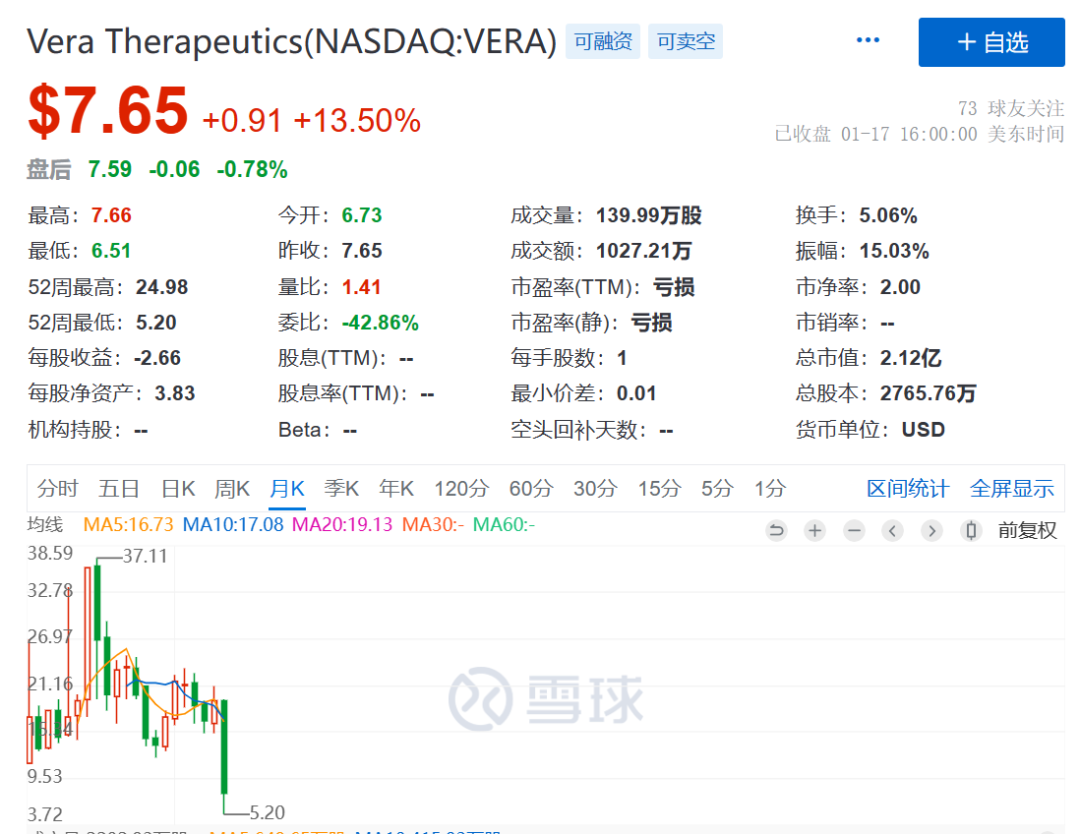Add stock to watchlist with 自选 button
Viewport: 1080px width, 834px height.
tap(991, 43)
